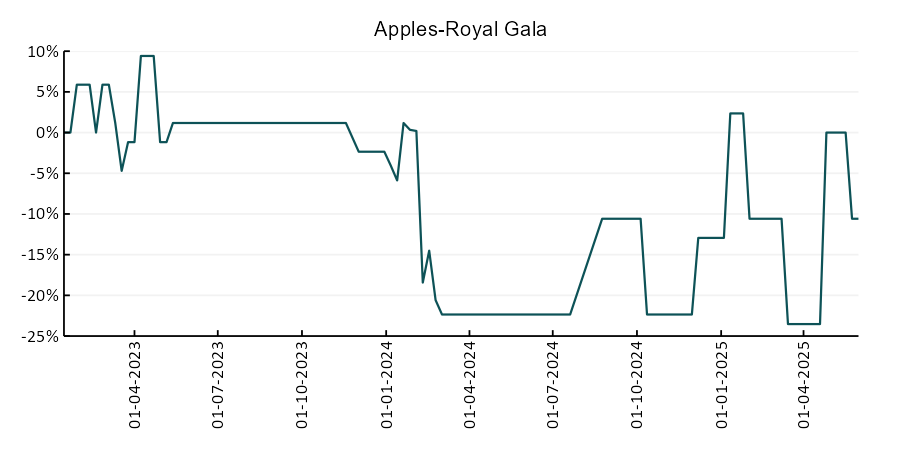The image size is (900, 450).
Task: Click the 0% y-axis label
Action: click(48, 133)
